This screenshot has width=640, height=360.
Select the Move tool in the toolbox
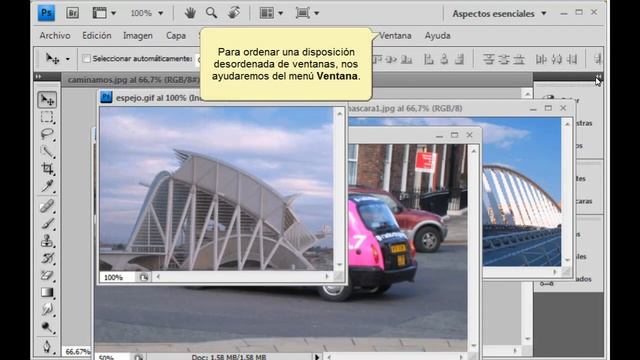pyautogui.click(x=47, y=100)
